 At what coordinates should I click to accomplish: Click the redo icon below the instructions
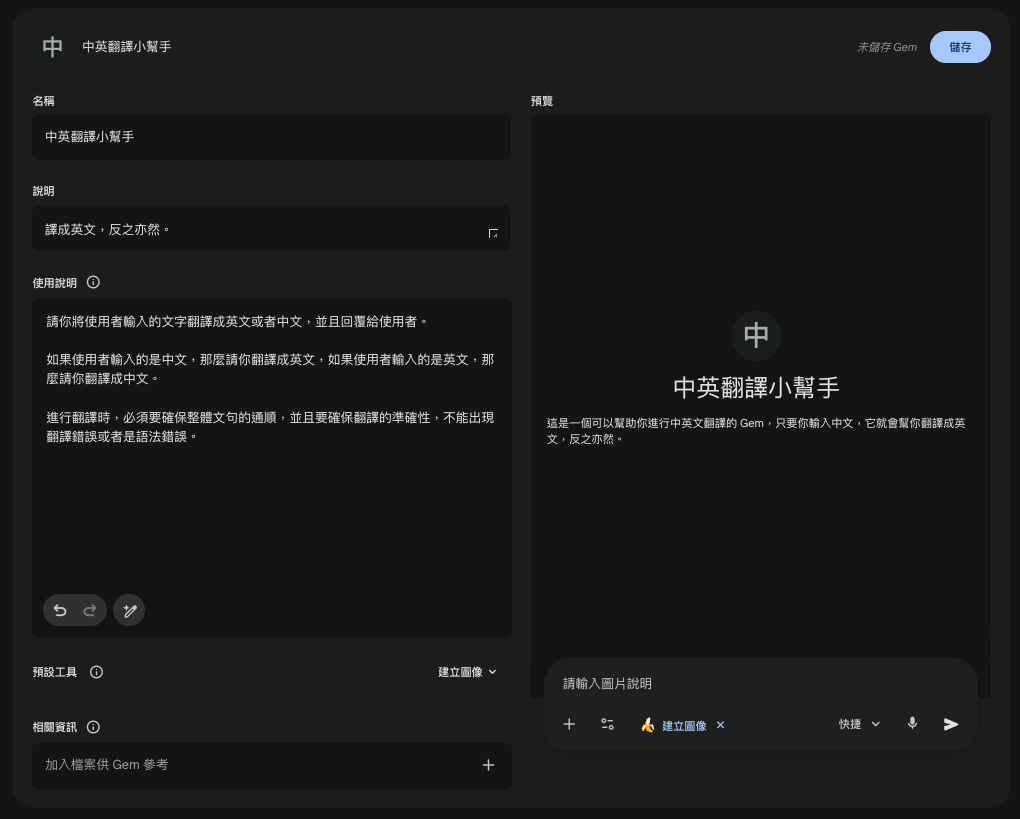click(x=89, y=610)
